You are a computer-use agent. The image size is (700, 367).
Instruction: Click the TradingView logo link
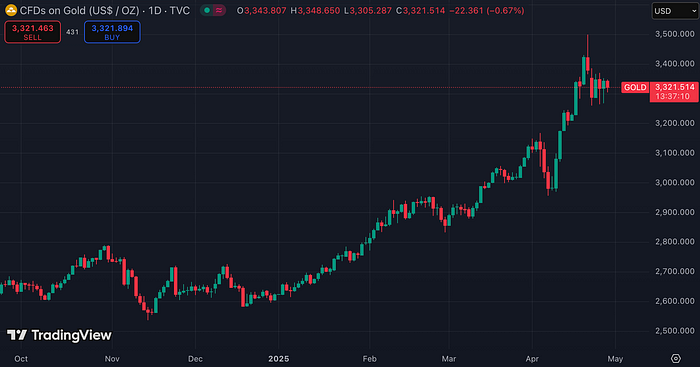click(59, 335)
